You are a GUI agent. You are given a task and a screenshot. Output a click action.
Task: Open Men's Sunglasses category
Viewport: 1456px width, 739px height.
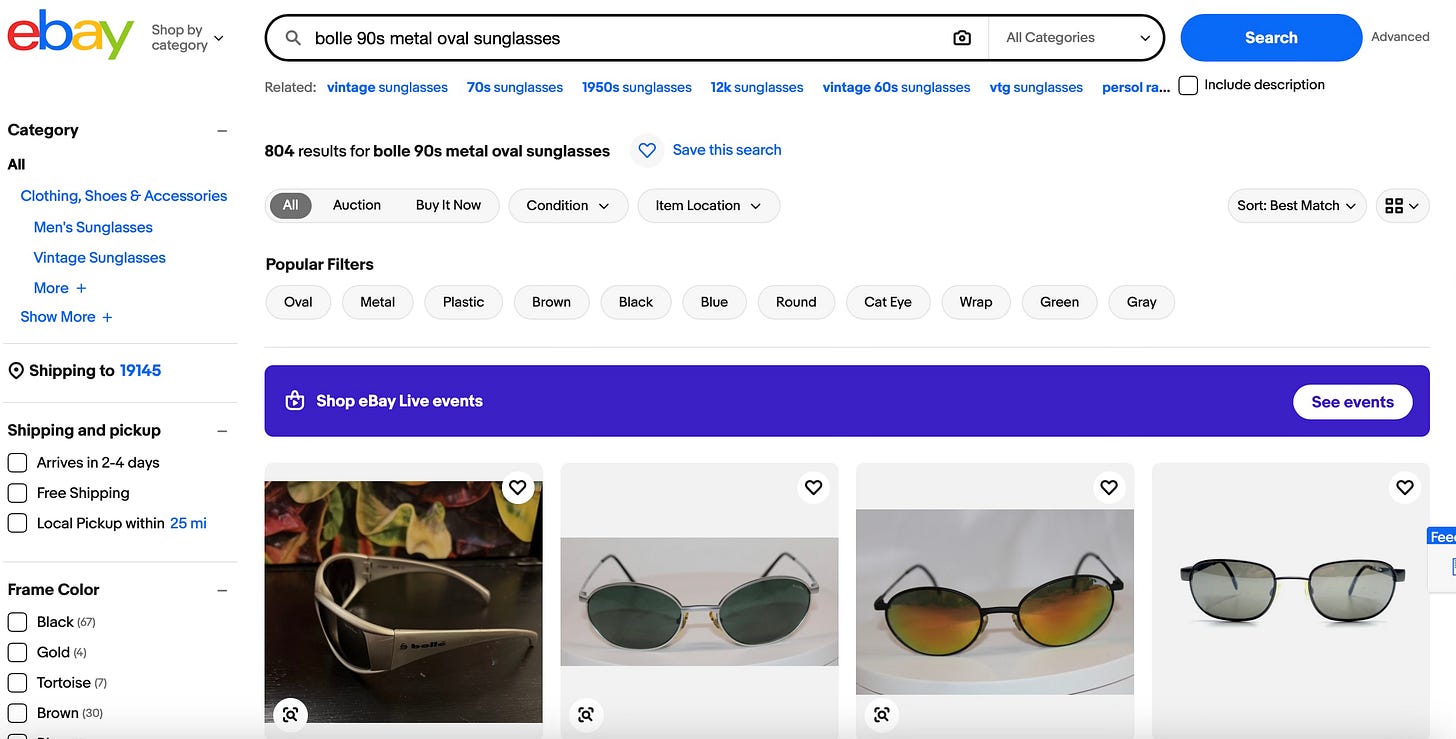pyautogui.click(x=93, y=227)
